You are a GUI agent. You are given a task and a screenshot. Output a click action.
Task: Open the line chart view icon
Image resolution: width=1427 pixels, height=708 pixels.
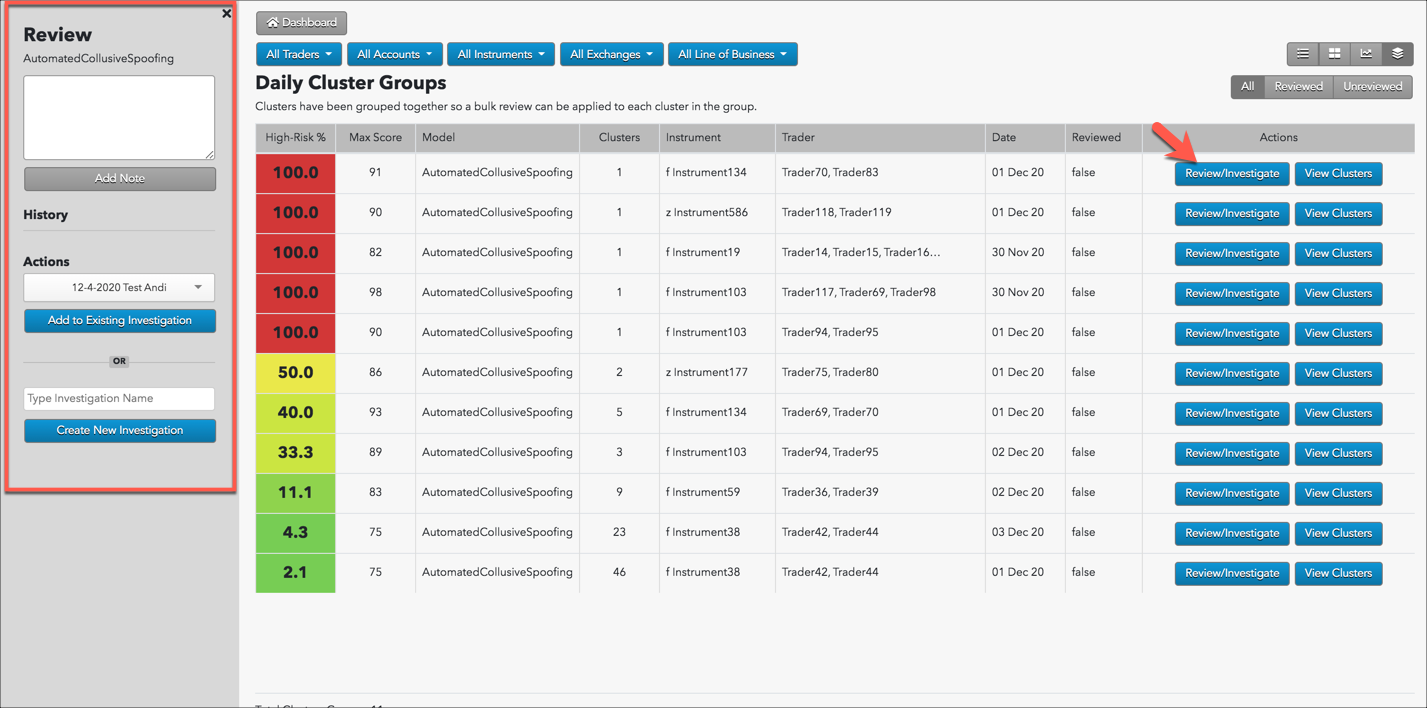point(1366,54)
